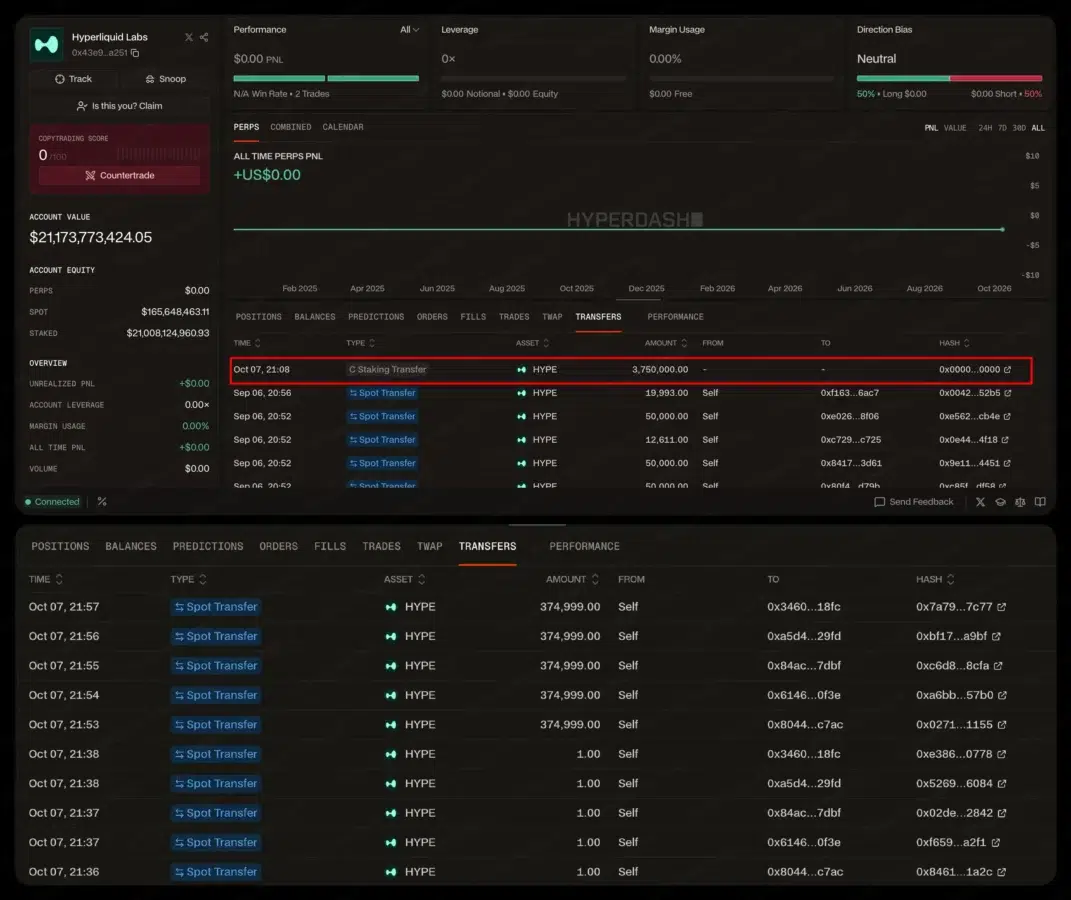Click the Hyperliquid Labs avatar logo

coord(46,44)
